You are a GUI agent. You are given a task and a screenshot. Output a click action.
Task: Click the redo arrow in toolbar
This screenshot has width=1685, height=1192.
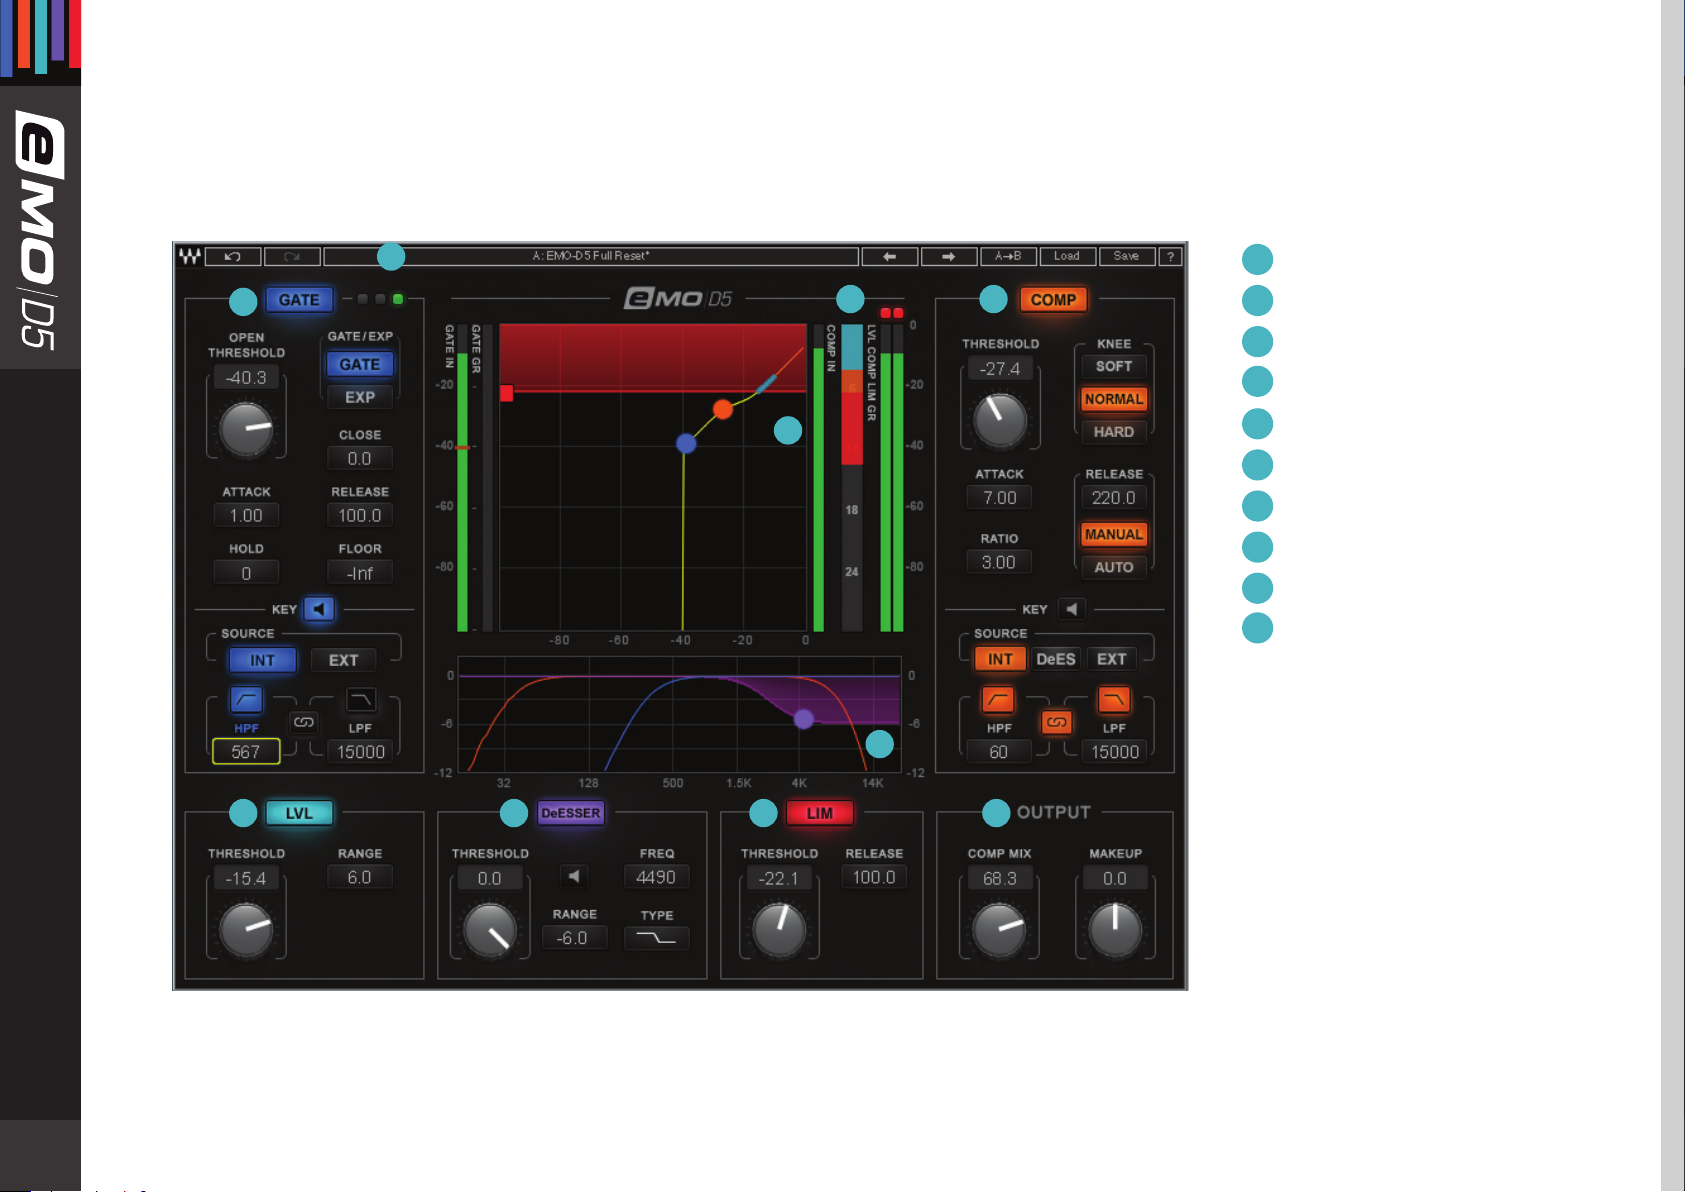[x=292, y=257]
